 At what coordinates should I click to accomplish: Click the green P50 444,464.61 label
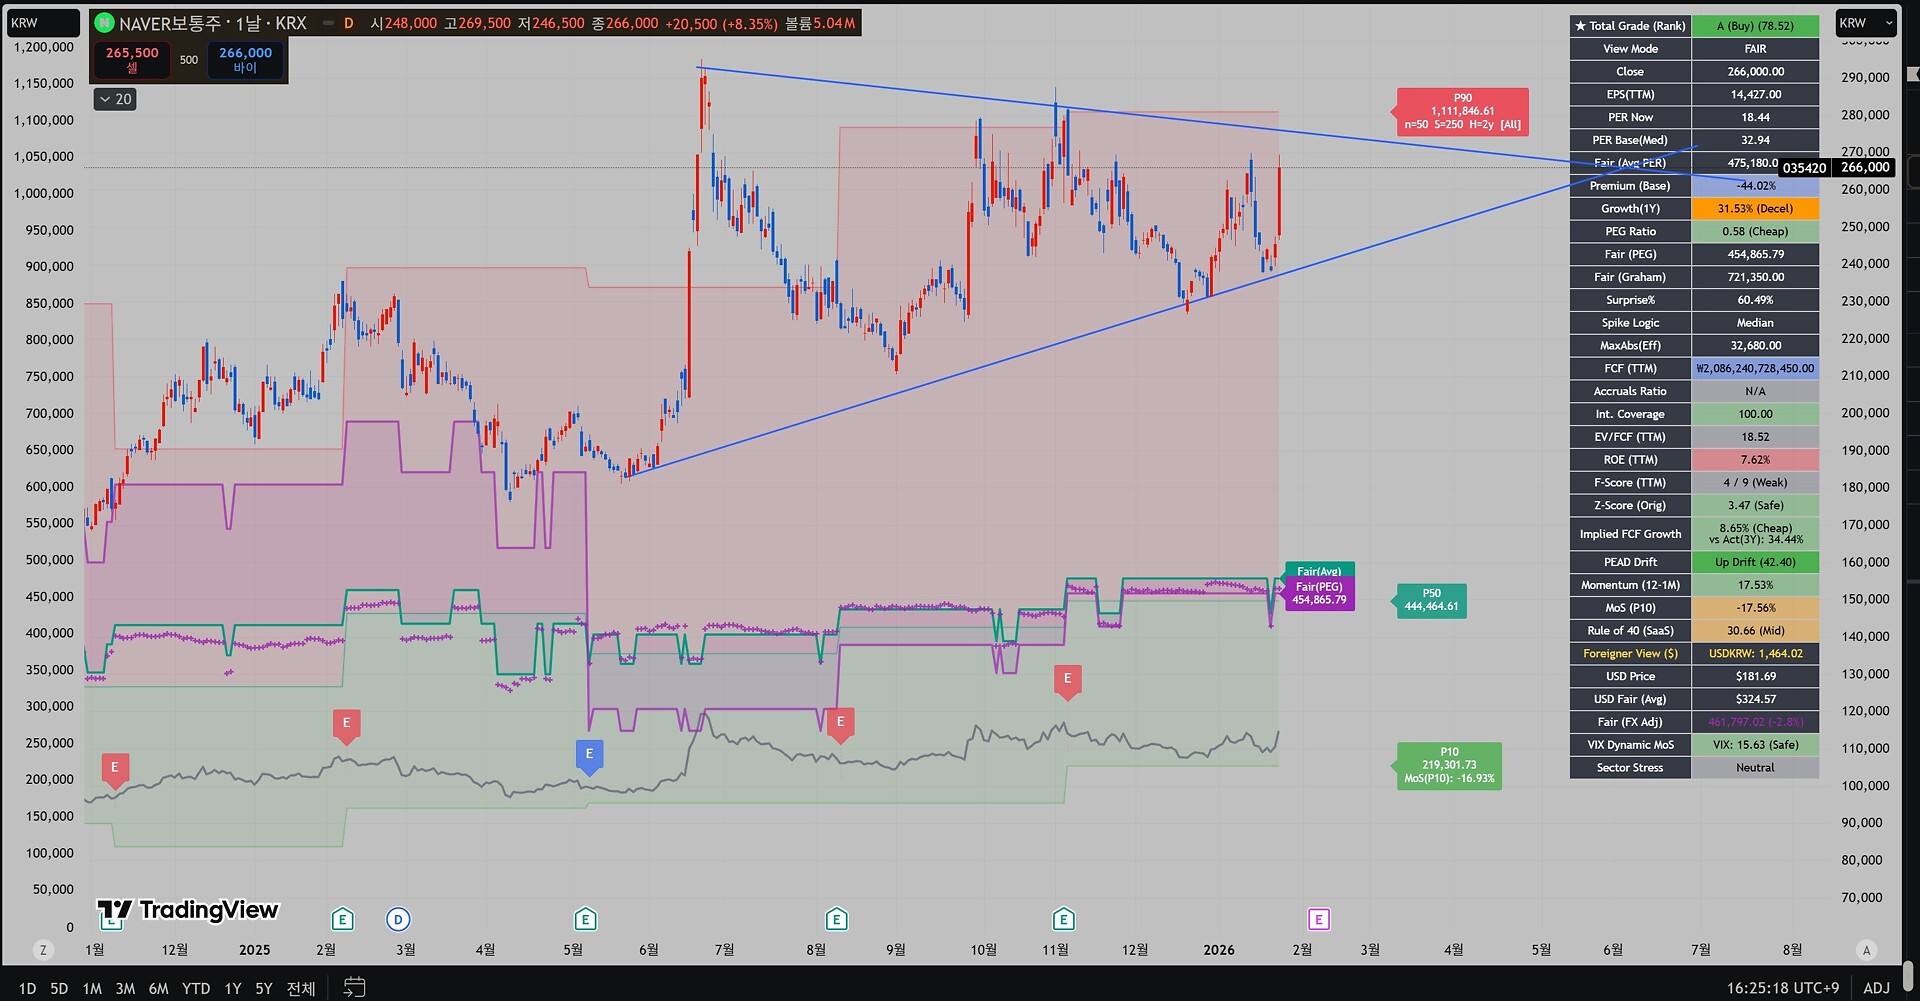point(1431,601)
